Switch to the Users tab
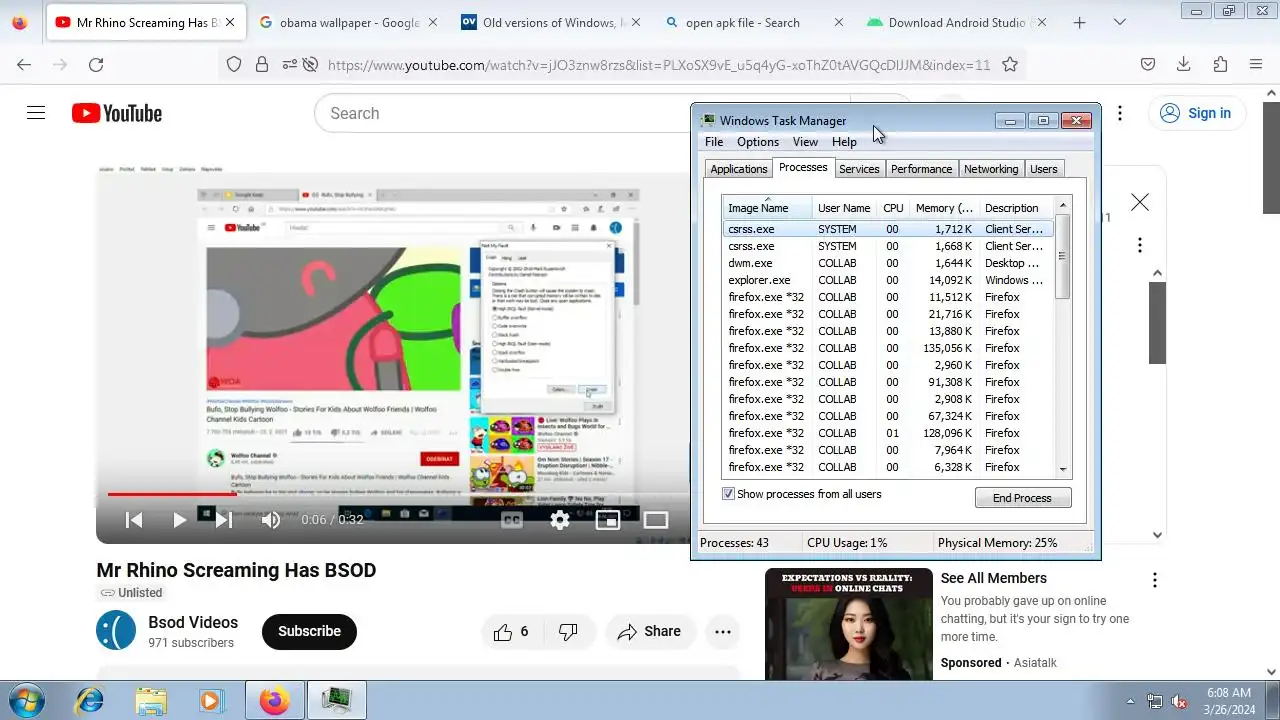Image resolution: width=1280 pixels, height=720 pixels. tap(1043, 169)
